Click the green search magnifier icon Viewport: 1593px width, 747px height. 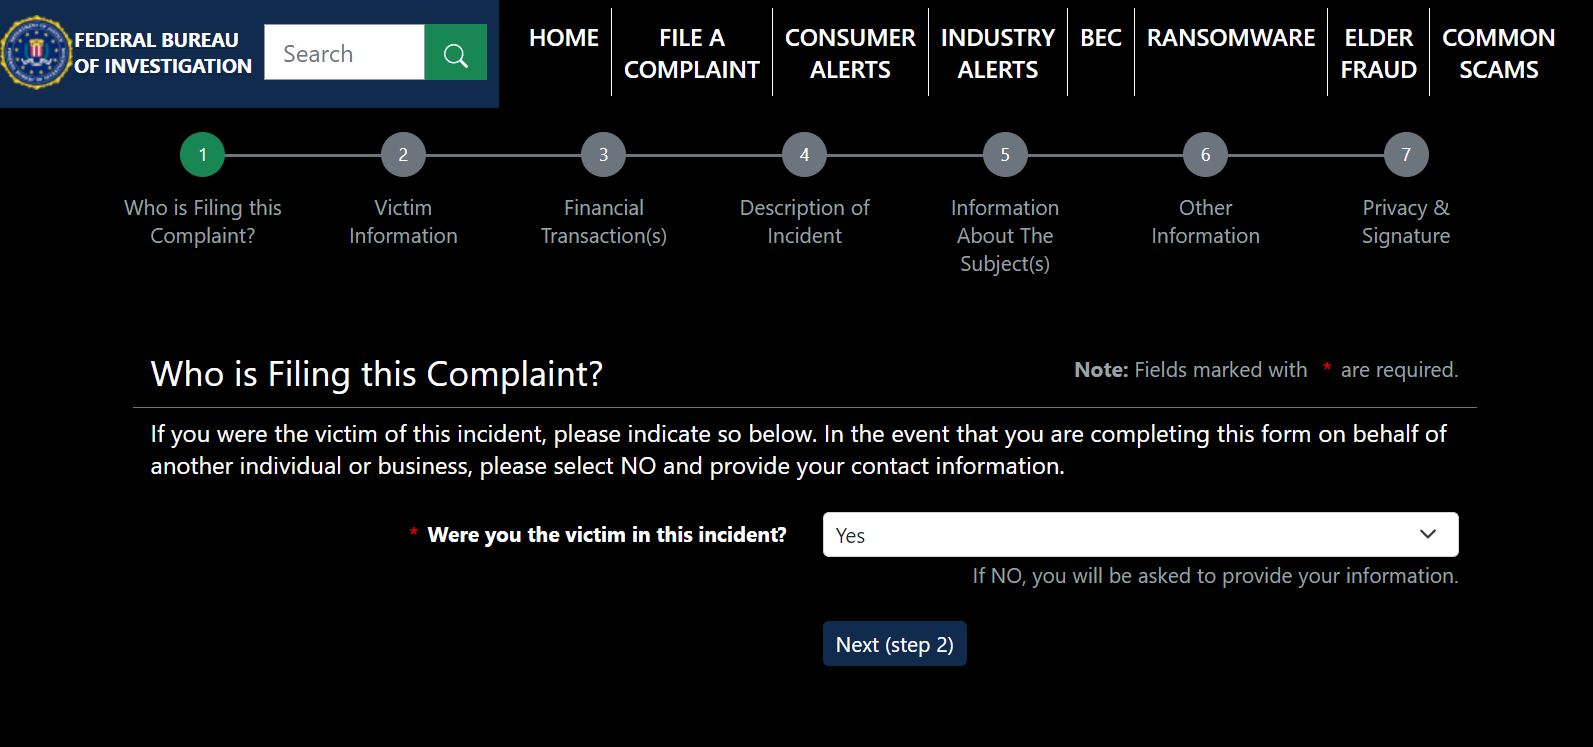click(456, 53)
